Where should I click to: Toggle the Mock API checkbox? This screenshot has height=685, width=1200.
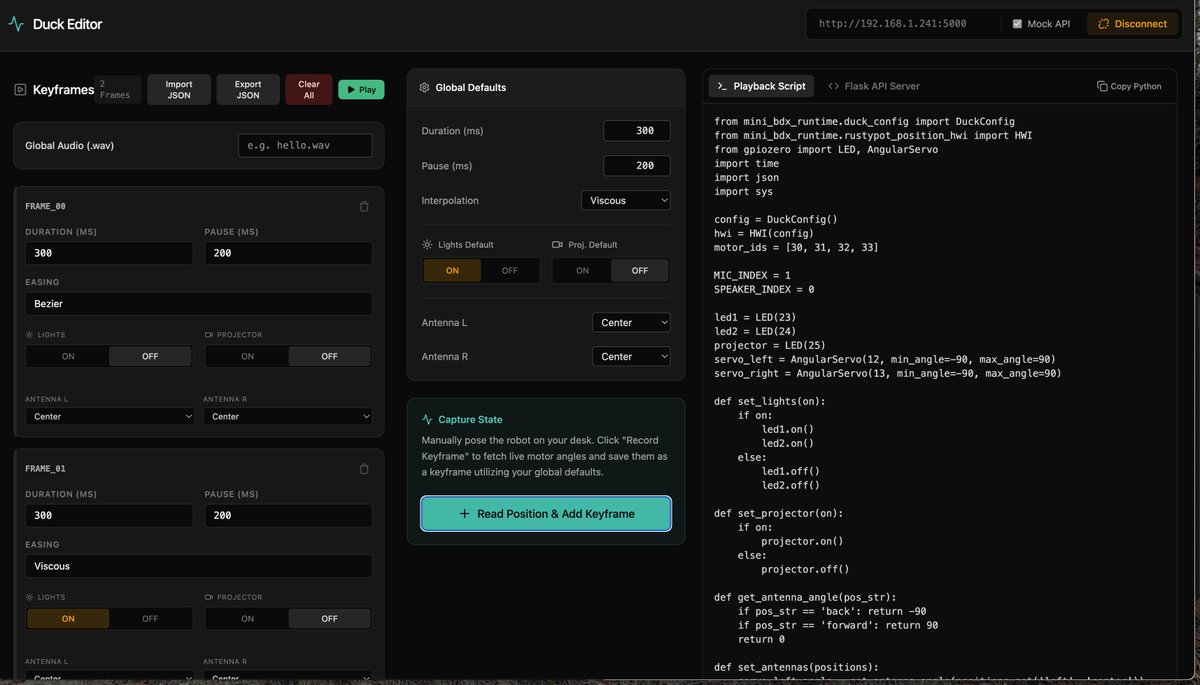(1018, 24)
